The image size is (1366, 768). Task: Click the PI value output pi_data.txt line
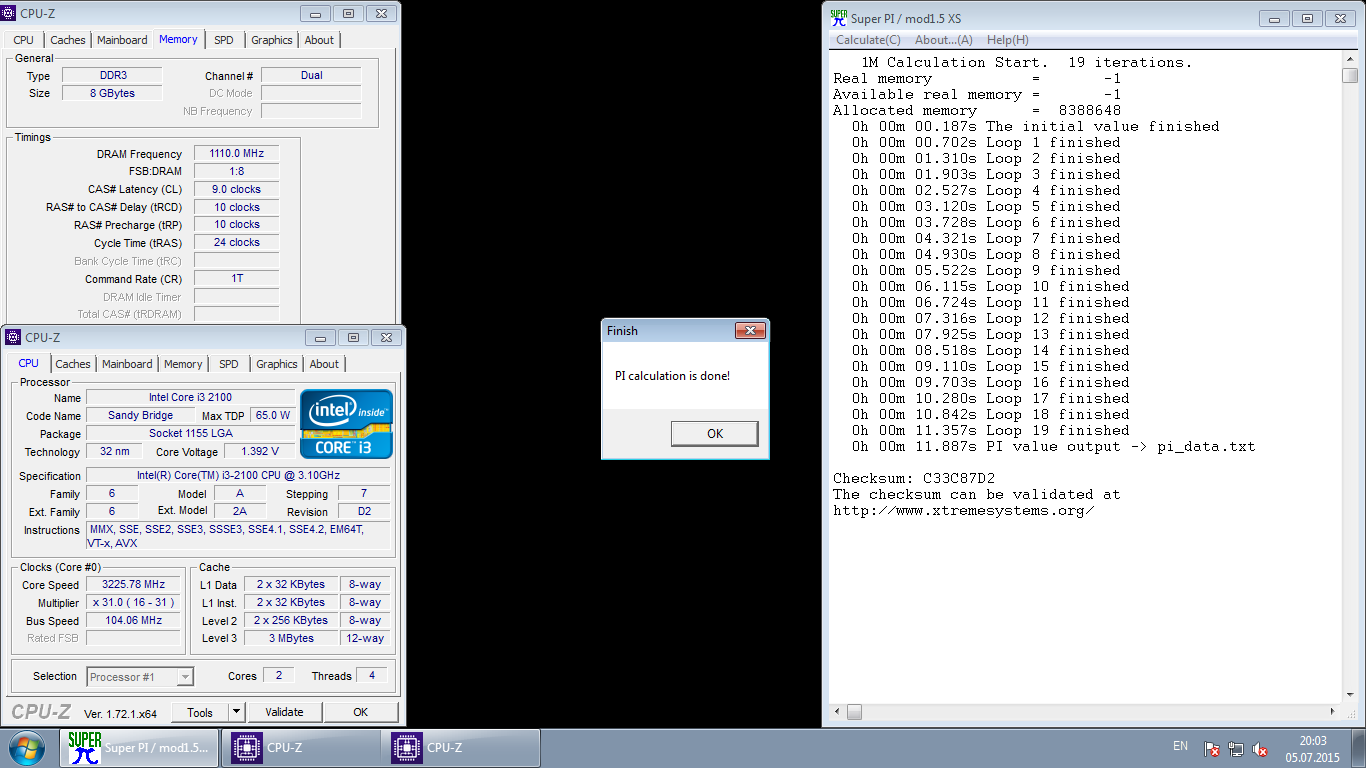pos(1053,446)
